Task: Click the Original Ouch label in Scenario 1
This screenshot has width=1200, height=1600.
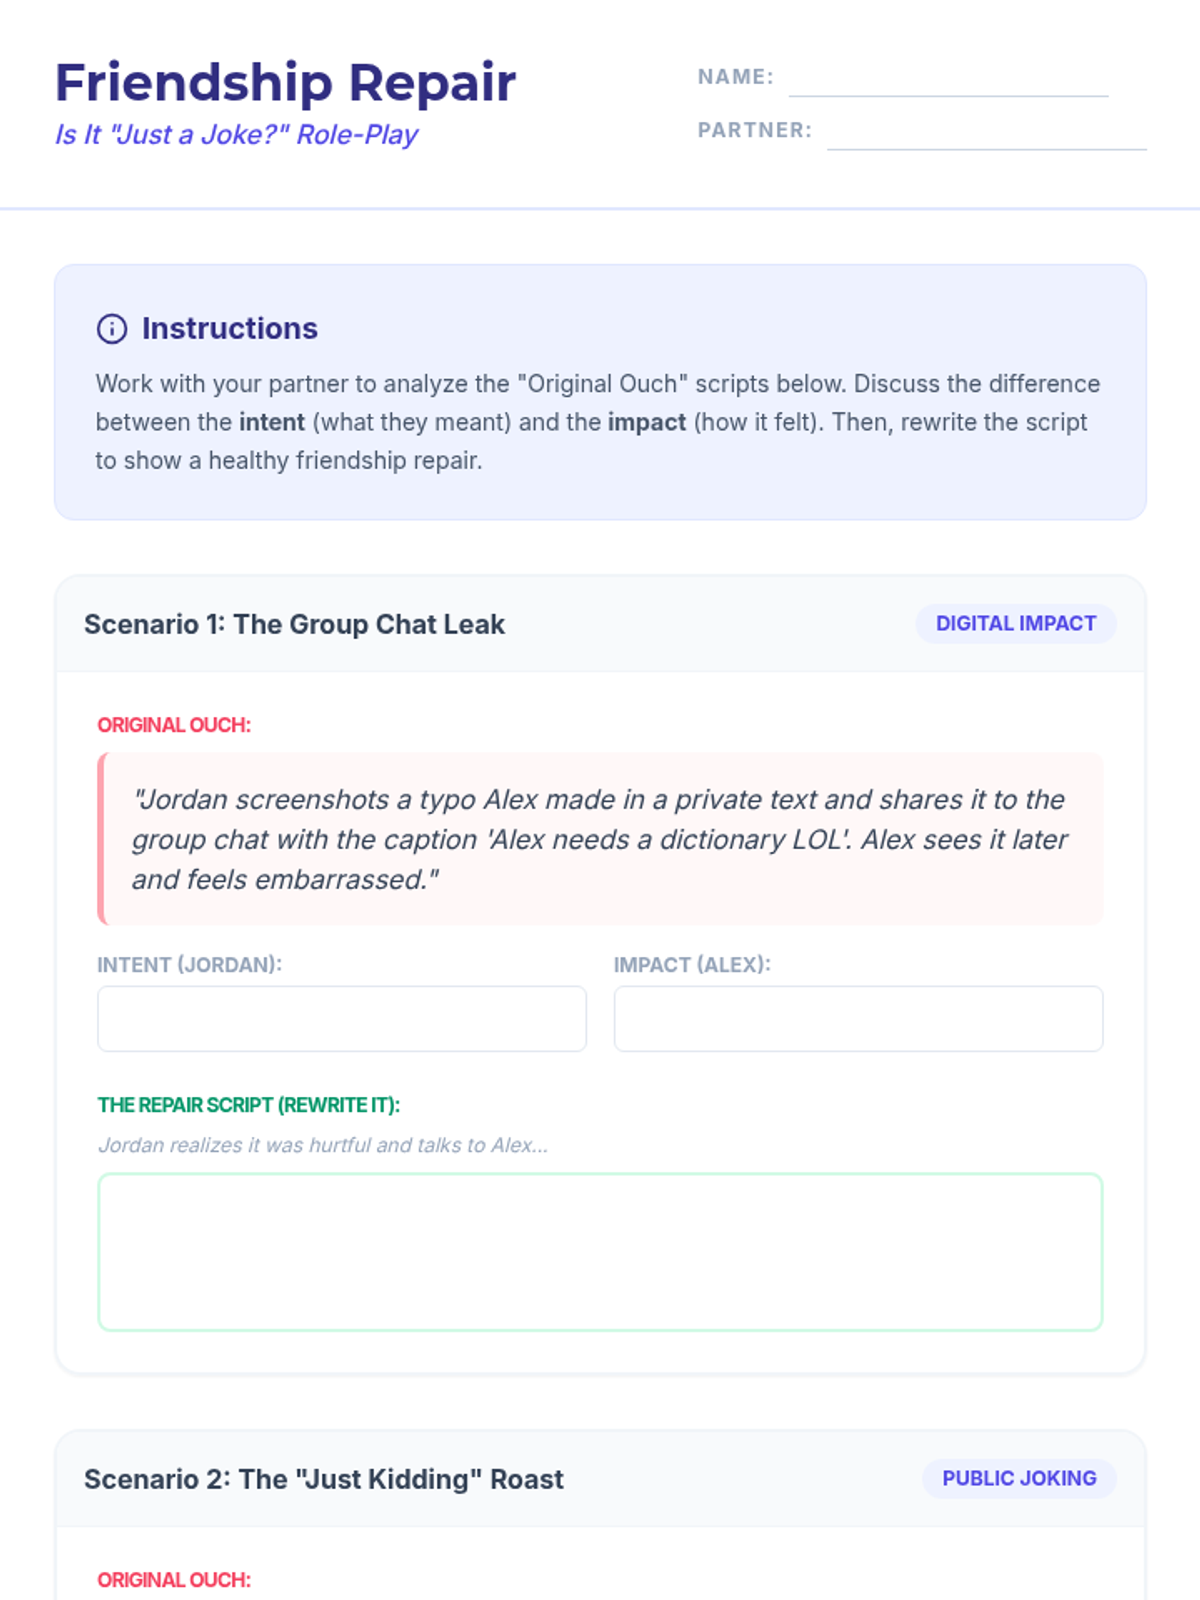Action: 174,725
